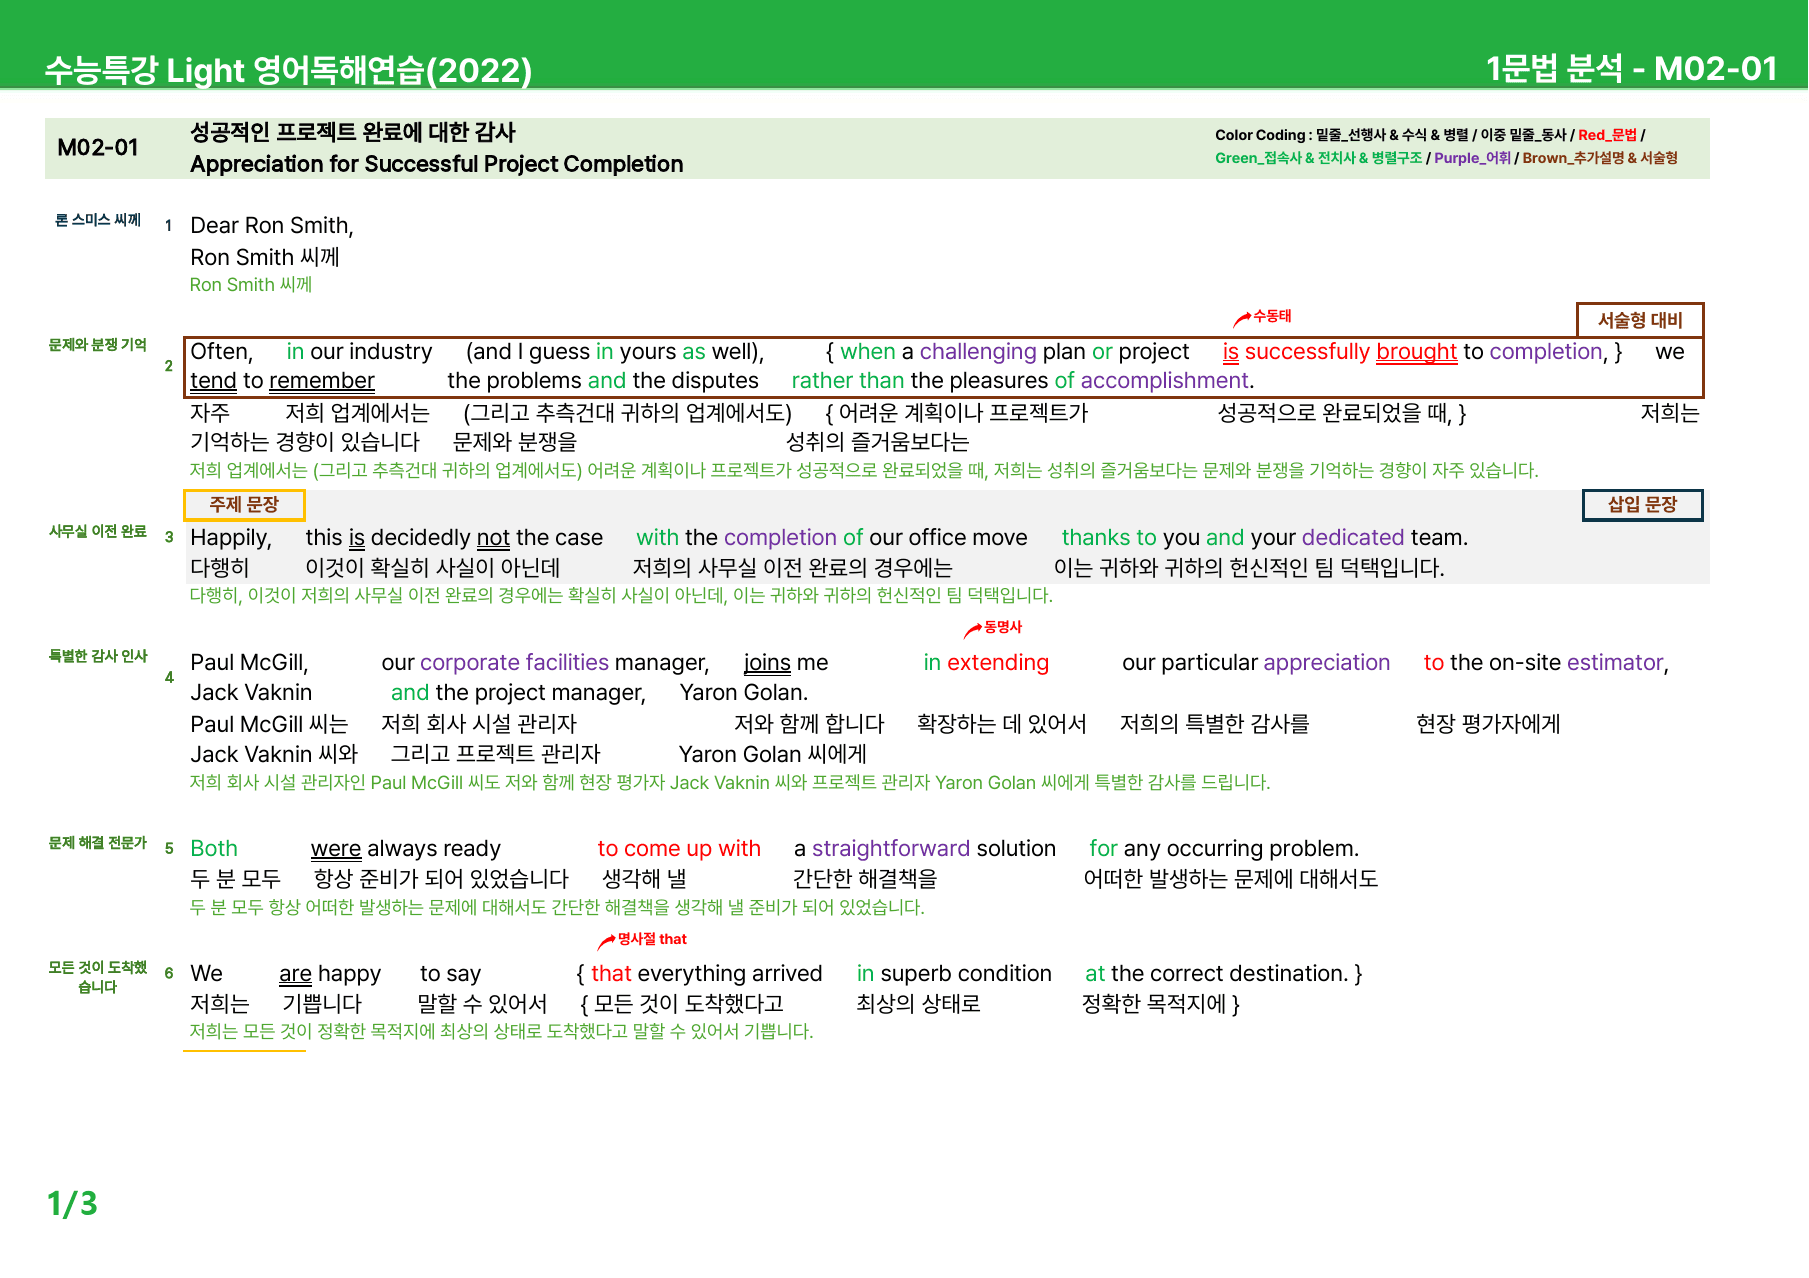Click the phrase 'in superb condition'
1809x1278 pixels.
(954, 974)
